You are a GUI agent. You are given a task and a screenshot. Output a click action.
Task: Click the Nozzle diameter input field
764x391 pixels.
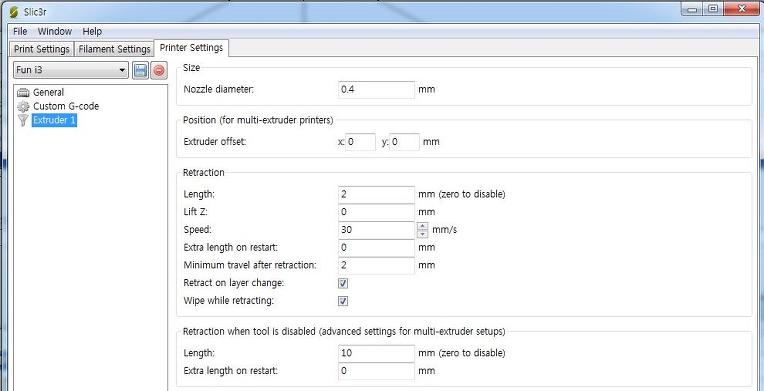[376, 90]
